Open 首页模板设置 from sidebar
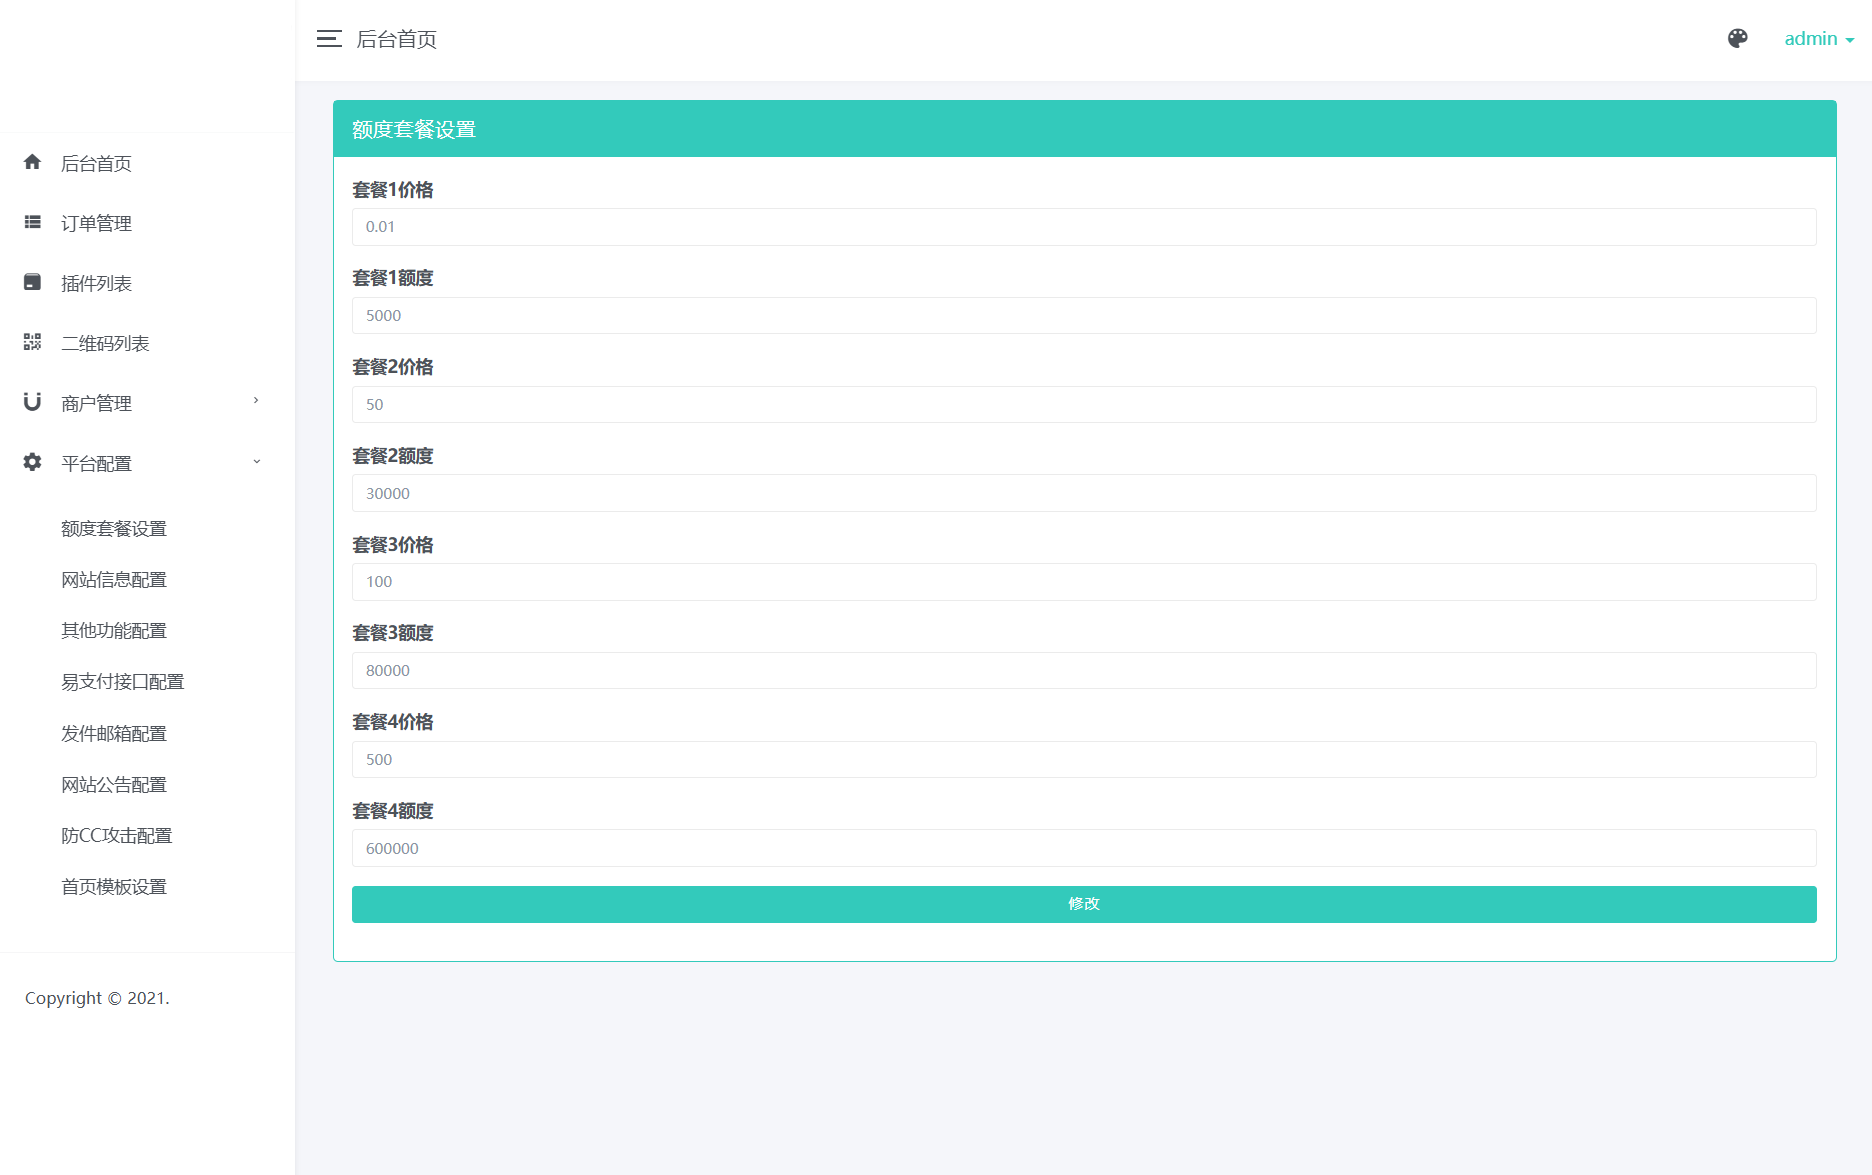The image size is (1872, 1175). [114, 887]
